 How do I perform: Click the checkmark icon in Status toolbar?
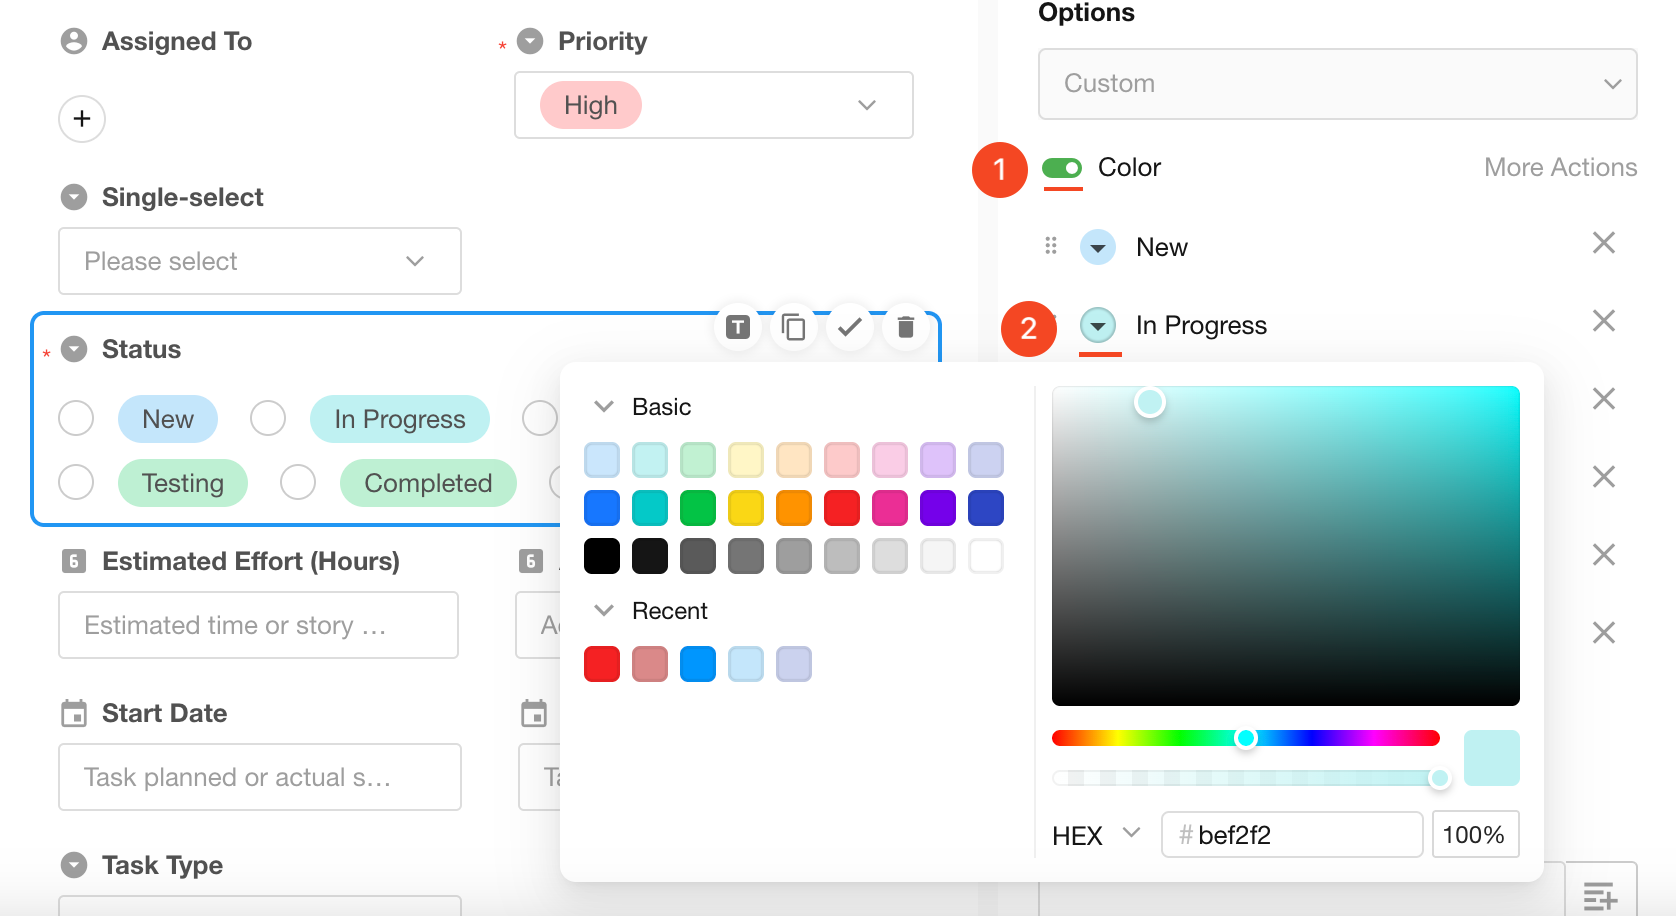click(x=849, y=327)
